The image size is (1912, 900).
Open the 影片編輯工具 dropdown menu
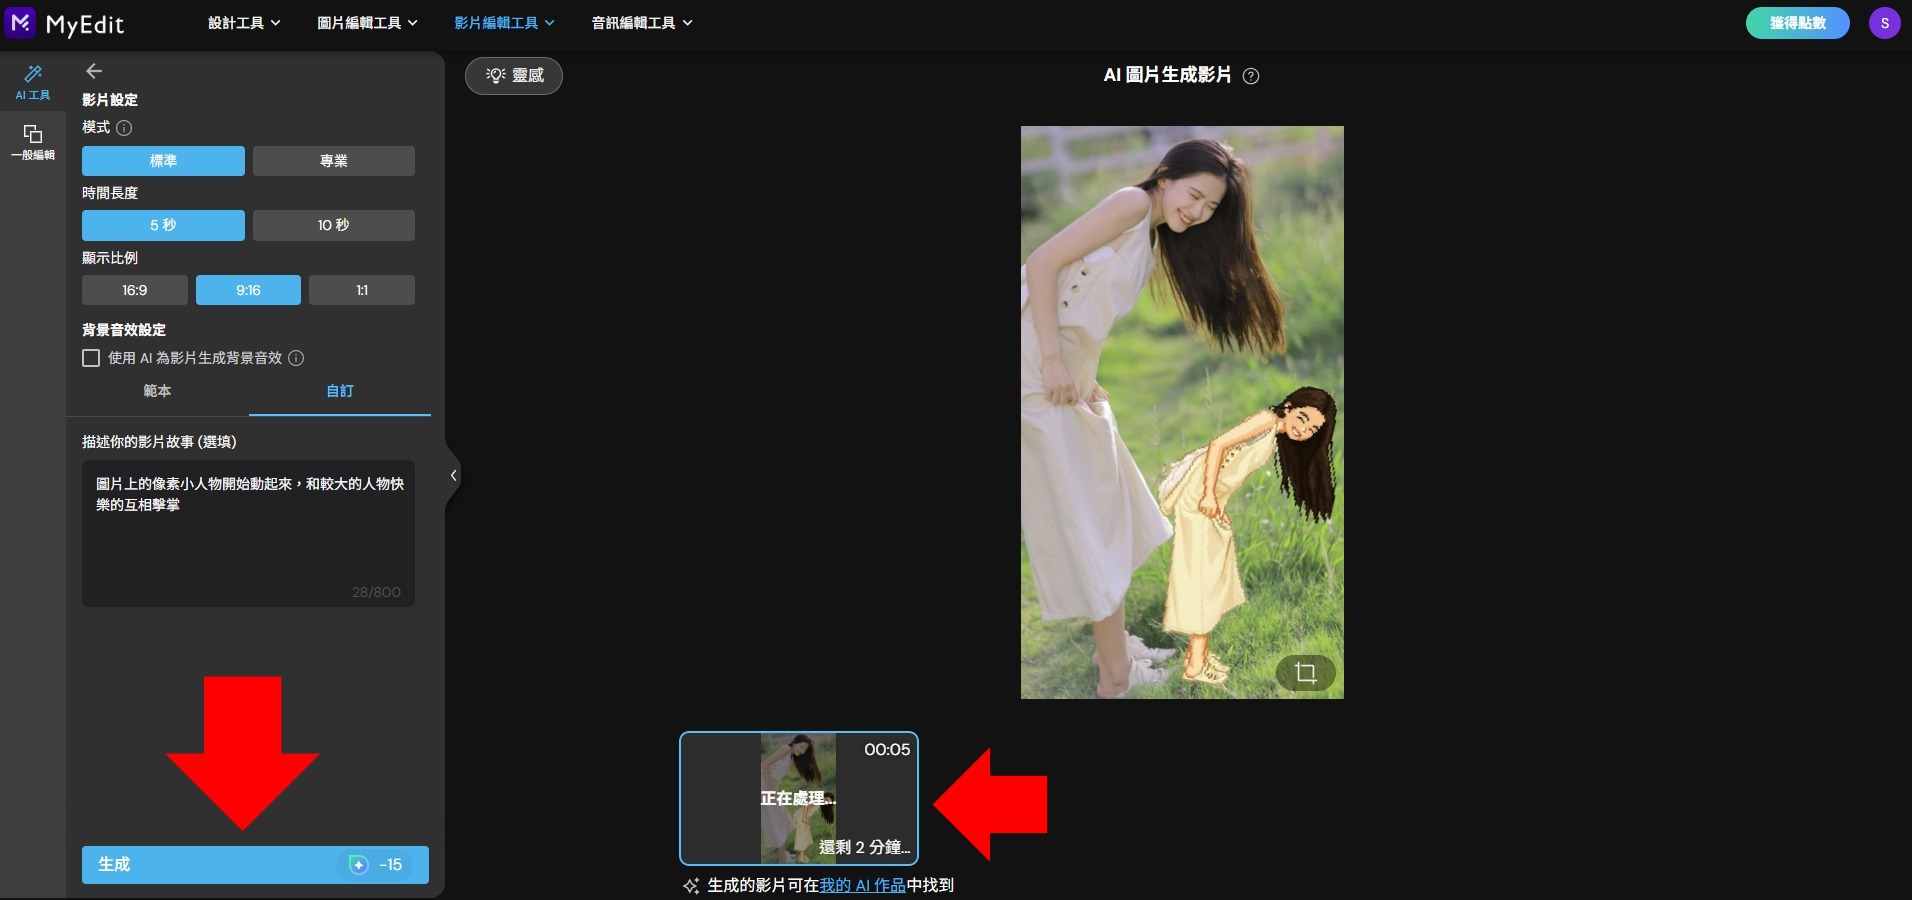coord(504,23)
